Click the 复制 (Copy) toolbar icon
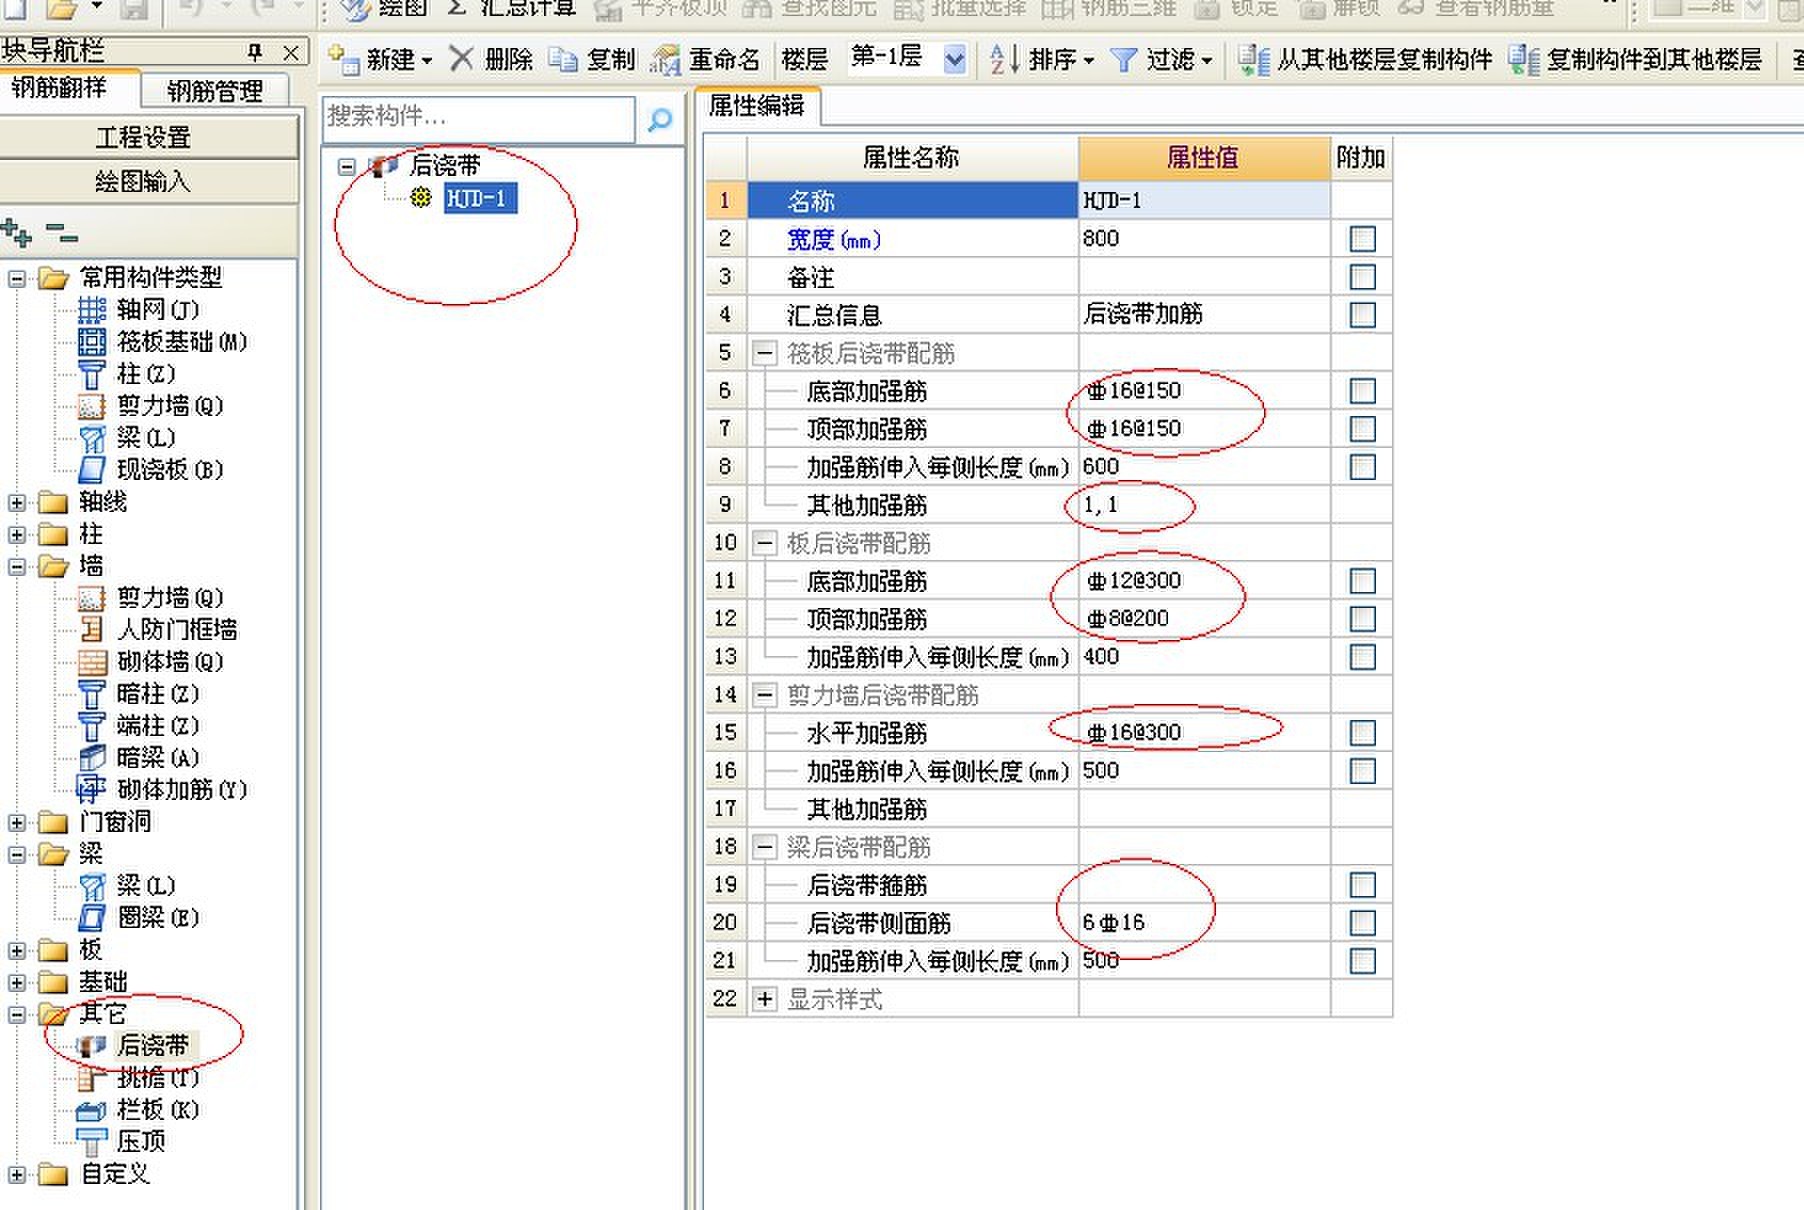Screen dimensions: 1804x1210 click(564, 60)
